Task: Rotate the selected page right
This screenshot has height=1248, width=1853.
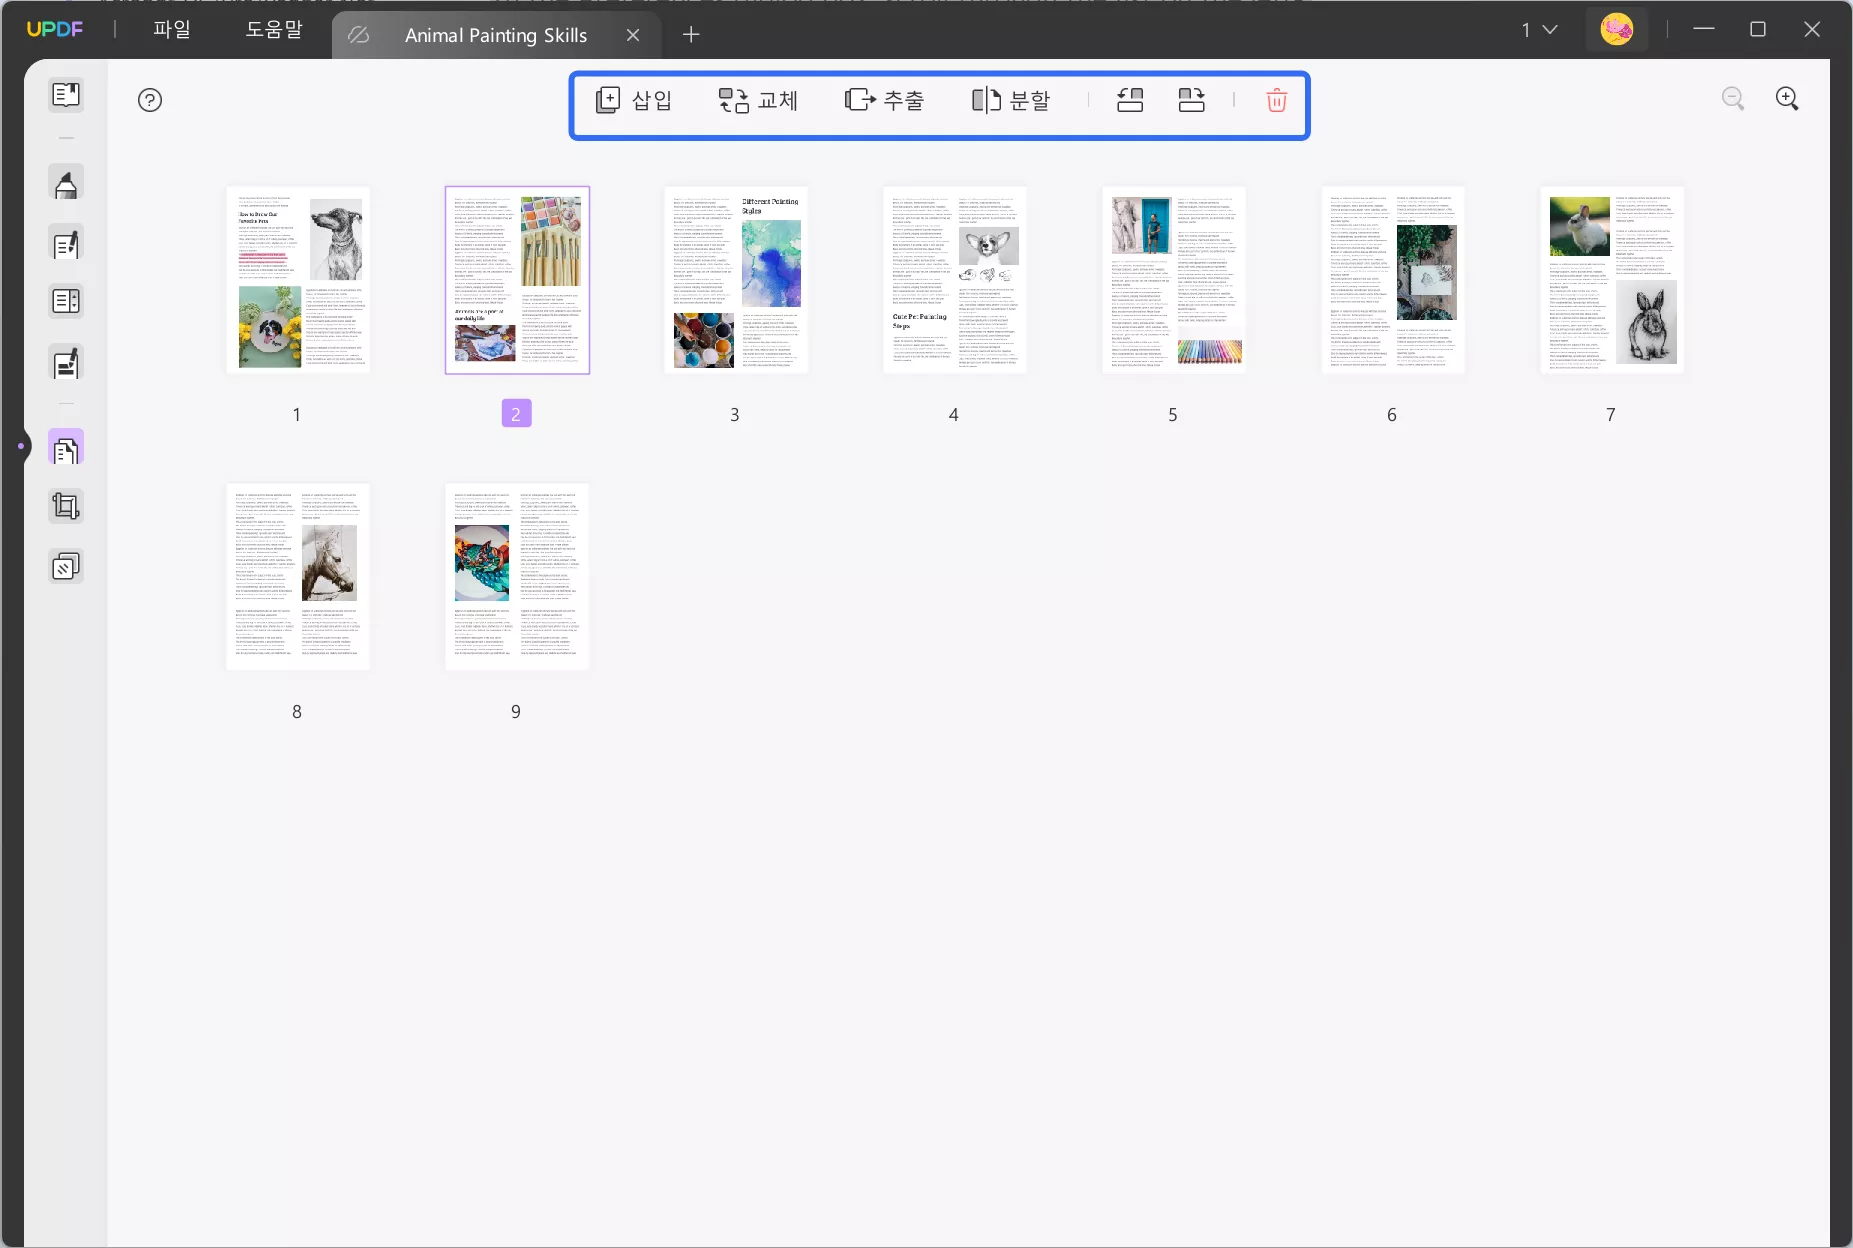Action: 1191,99
